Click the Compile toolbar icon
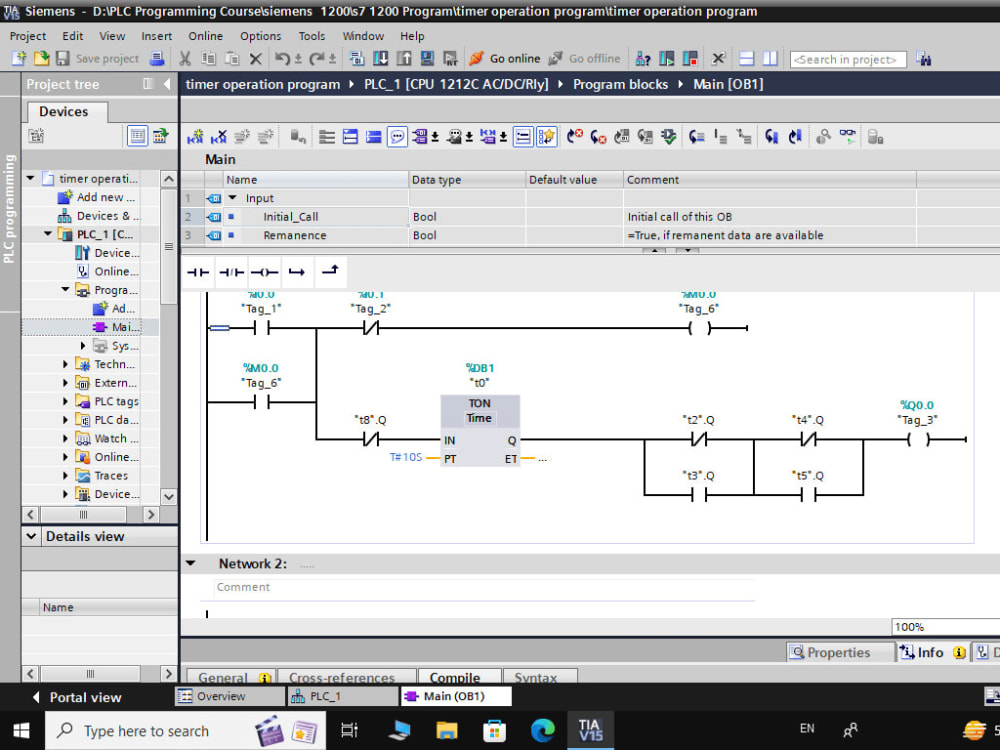This screenshot has width=1000, height=750. (358, 58)
